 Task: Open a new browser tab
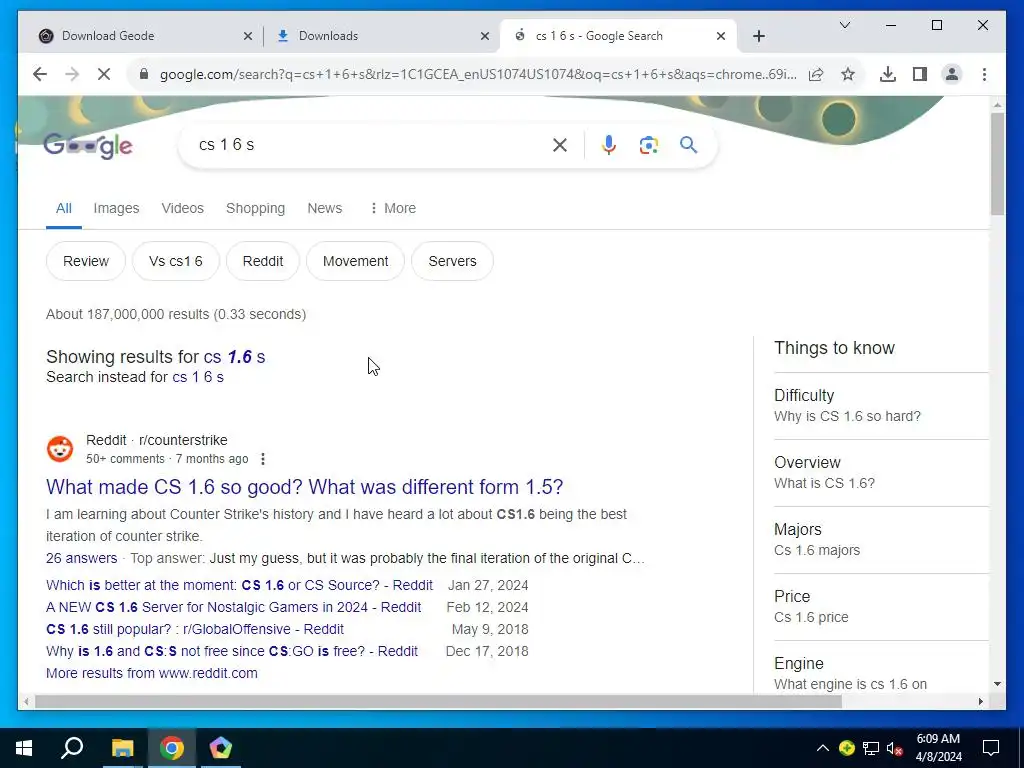pyautogui.click(x=758, y=36)
